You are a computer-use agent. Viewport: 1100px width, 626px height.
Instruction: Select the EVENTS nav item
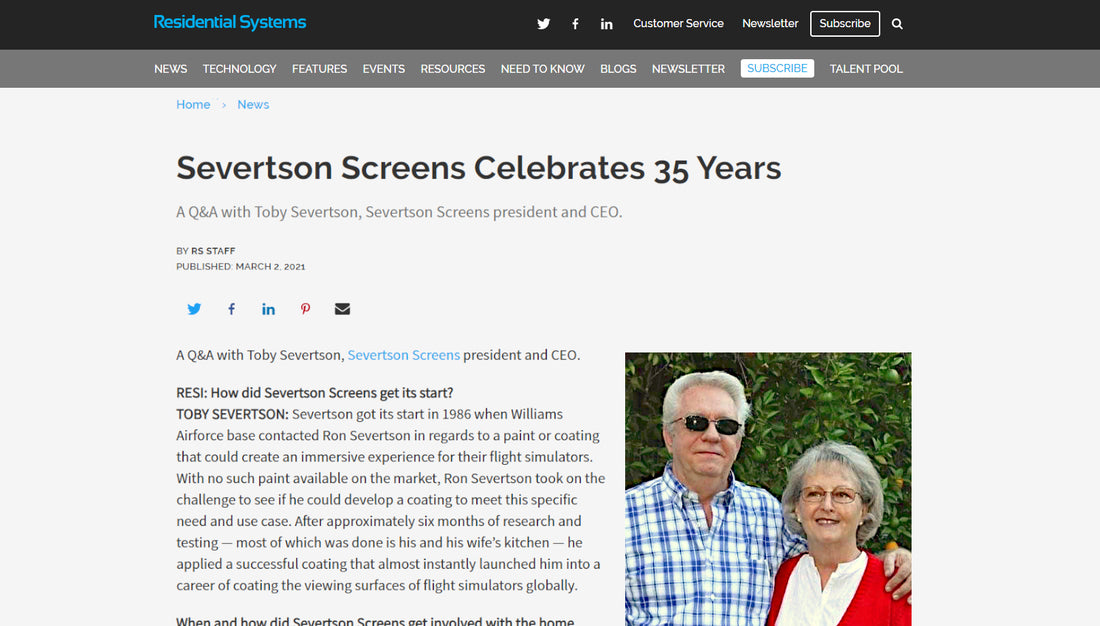[x=383, y=68]
